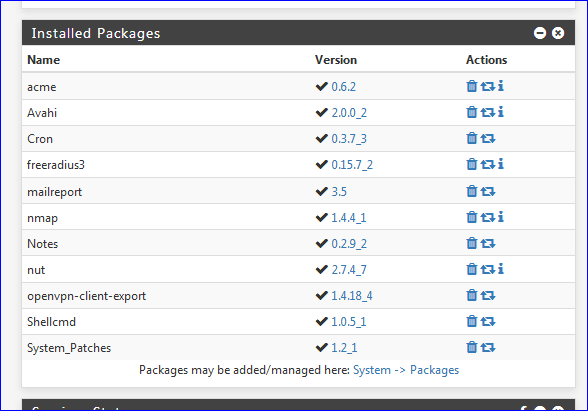This screenshot has height=411, width=588.
Task: View nut package info
Action: pyautogui.click(x=501, y=269)
